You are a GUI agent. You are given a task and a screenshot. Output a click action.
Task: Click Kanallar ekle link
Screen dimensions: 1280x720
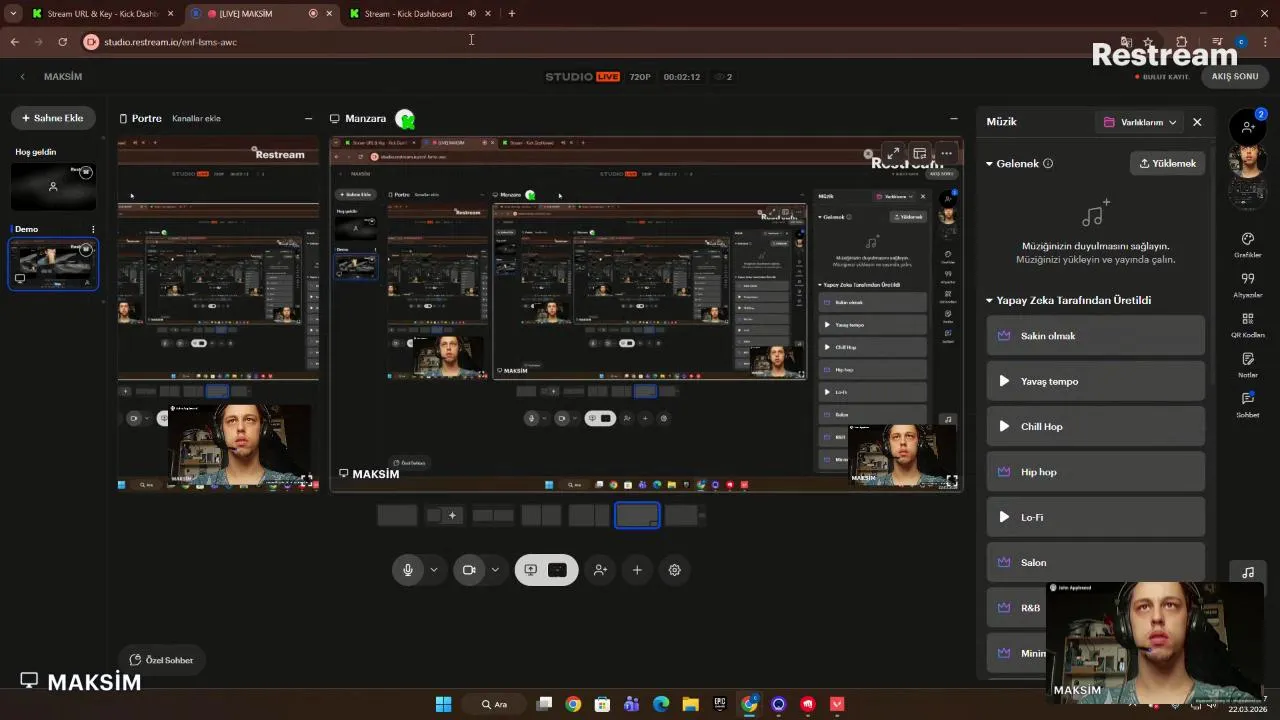click(196, 118)
